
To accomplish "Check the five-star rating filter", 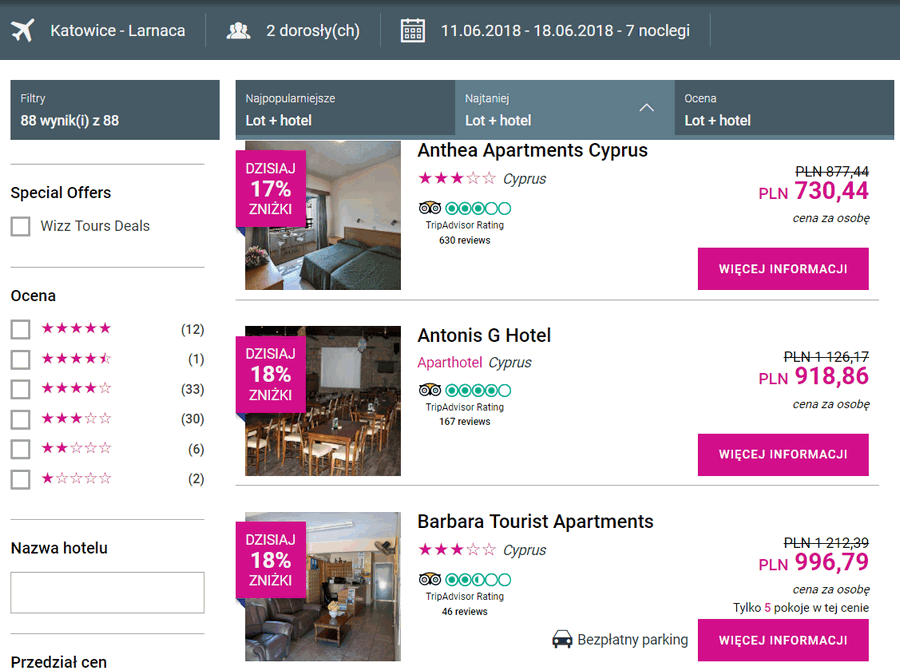I will coord(20,329).
